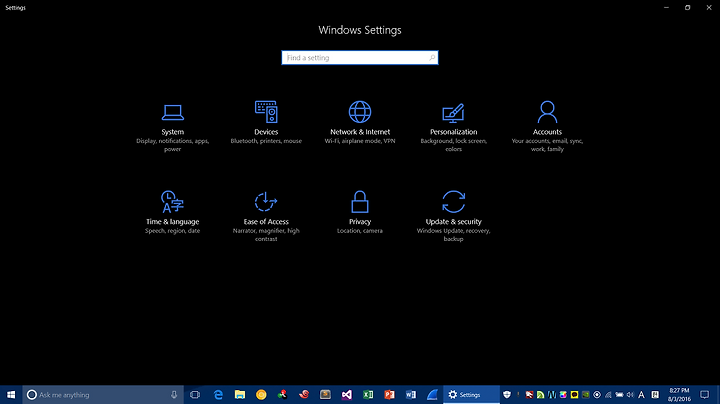
Task: Click the orange circle taskbar app icon
Action: [261, 395]
